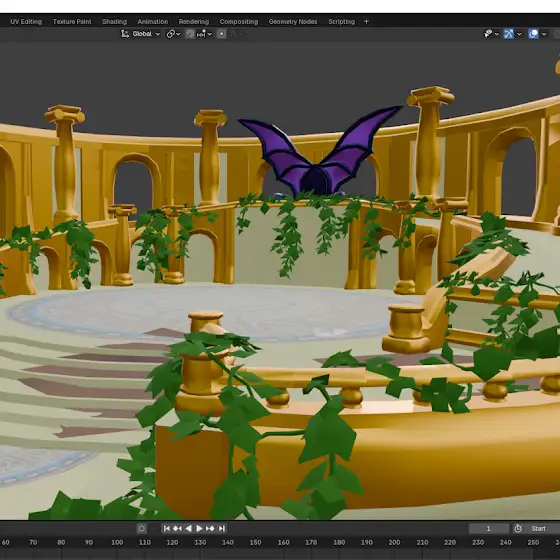This screenshot has height=560, width=560.
Task: Click the current frame number field
Action: [489, 528]
